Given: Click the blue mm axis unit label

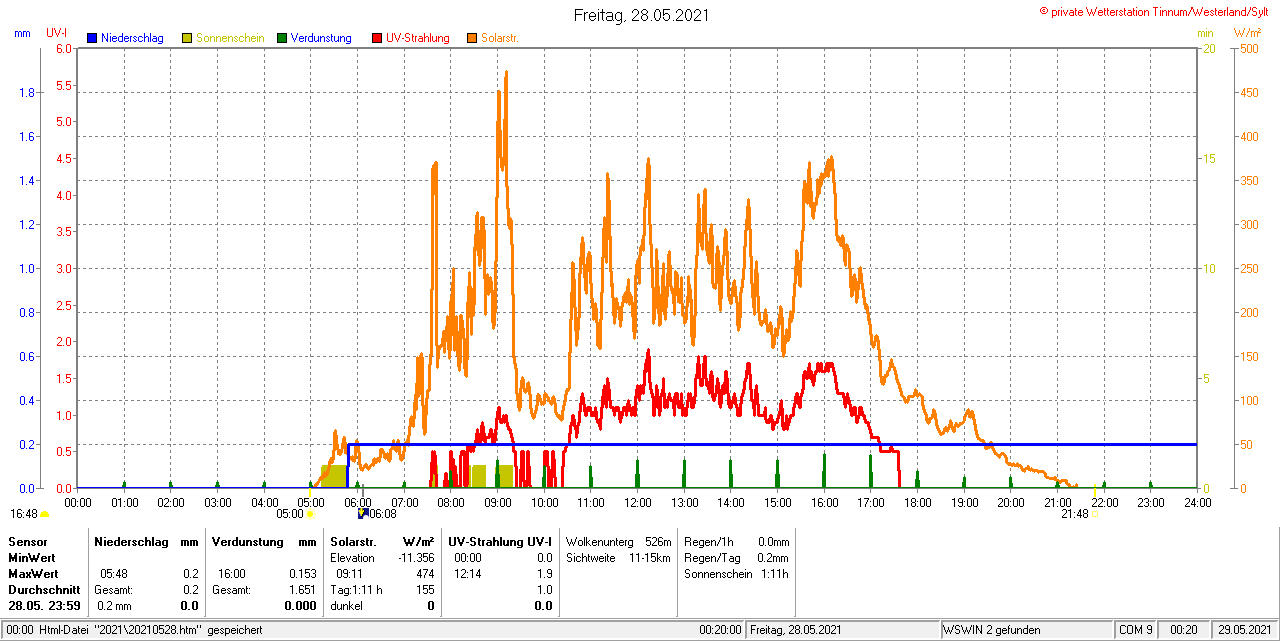Looking at the screenshot, I should tap(22, 33).
